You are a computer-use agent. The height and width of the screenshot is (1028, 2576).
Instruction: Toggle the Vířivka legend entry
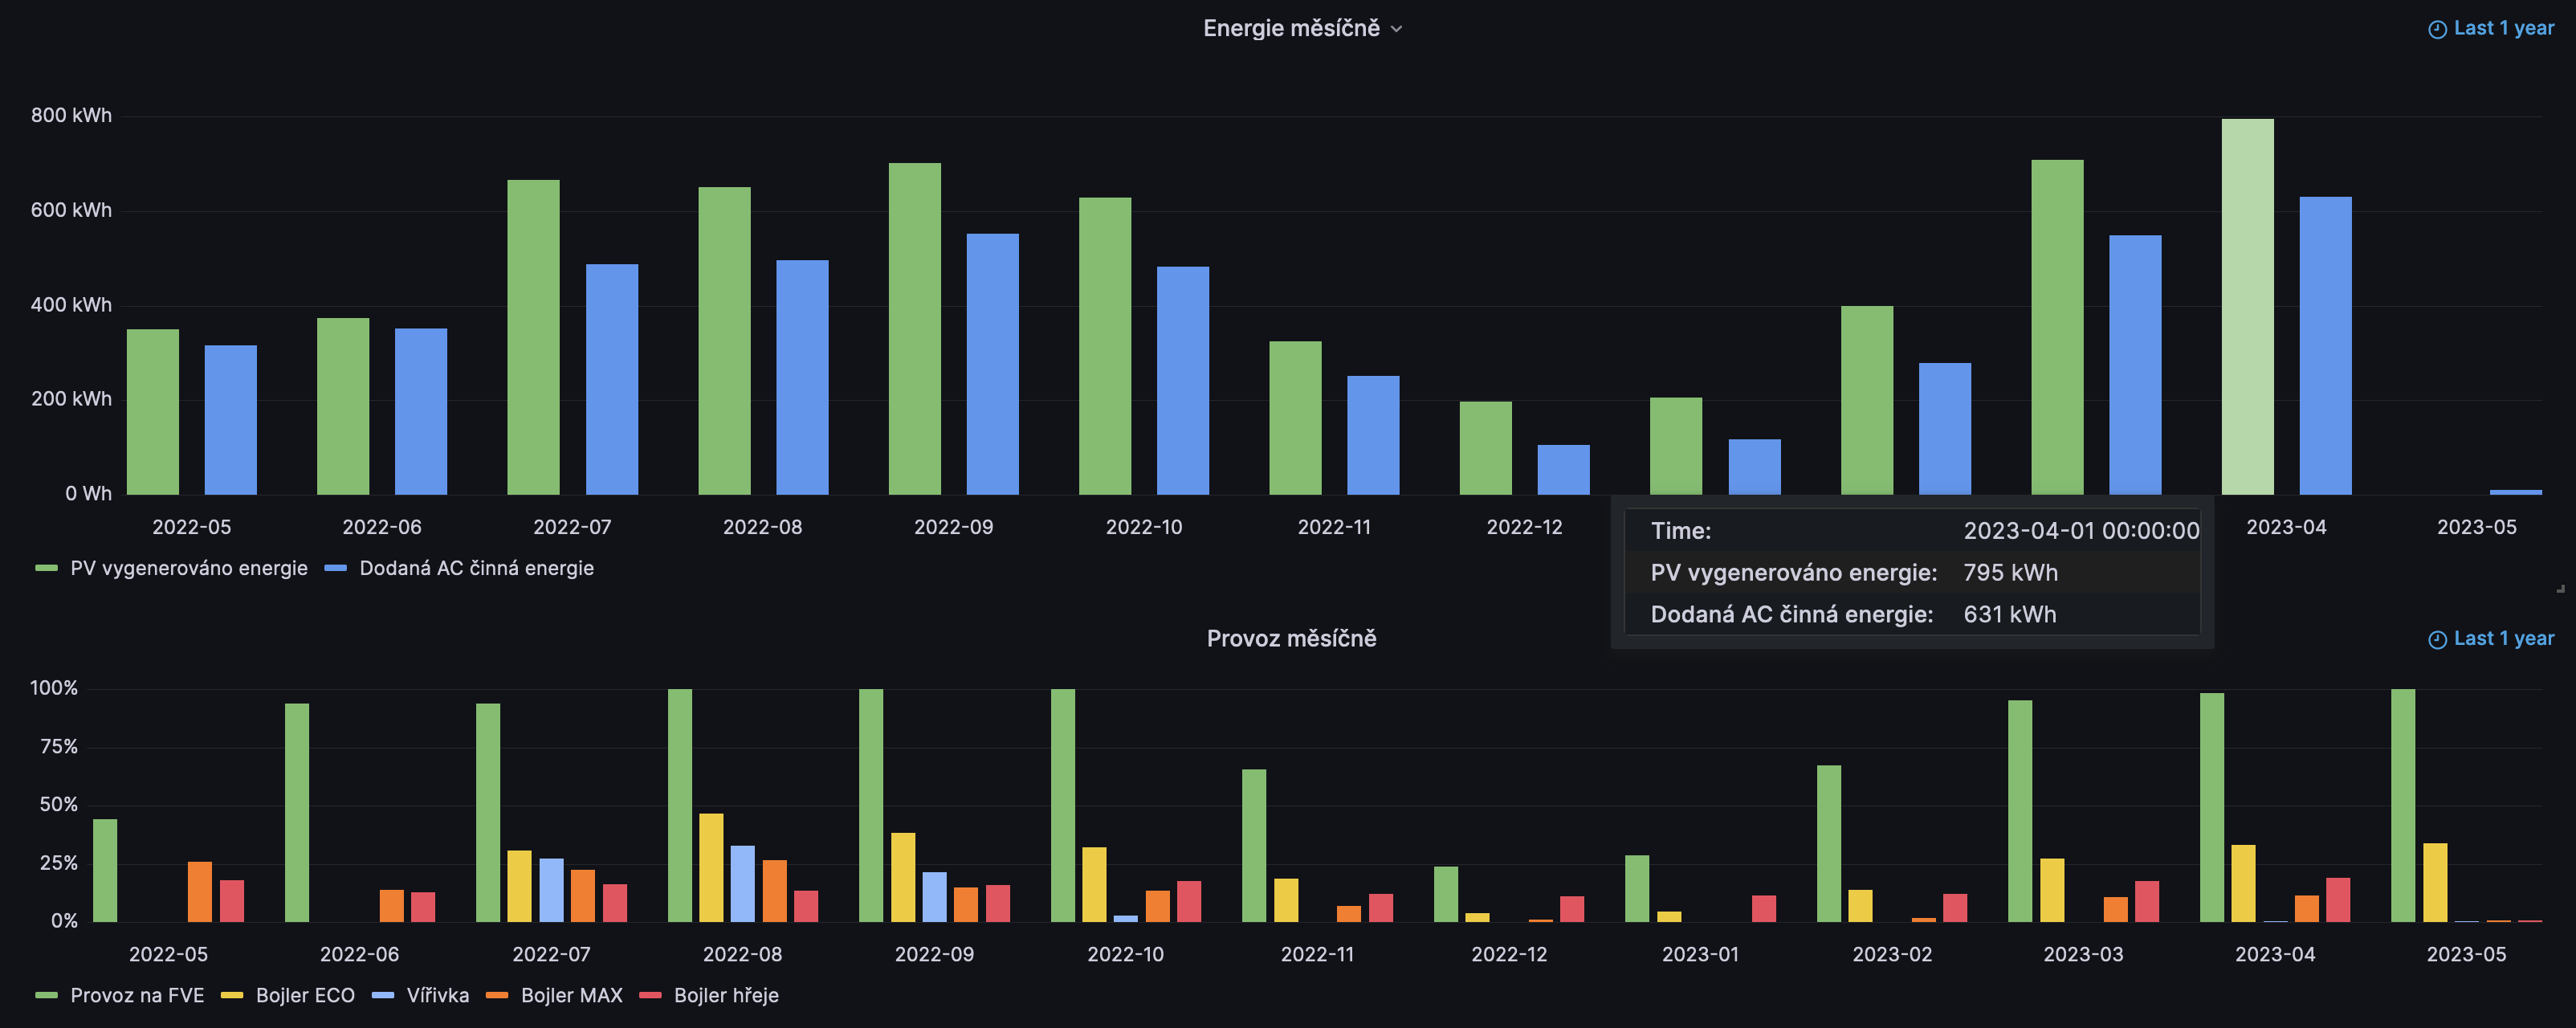(437, 995)
